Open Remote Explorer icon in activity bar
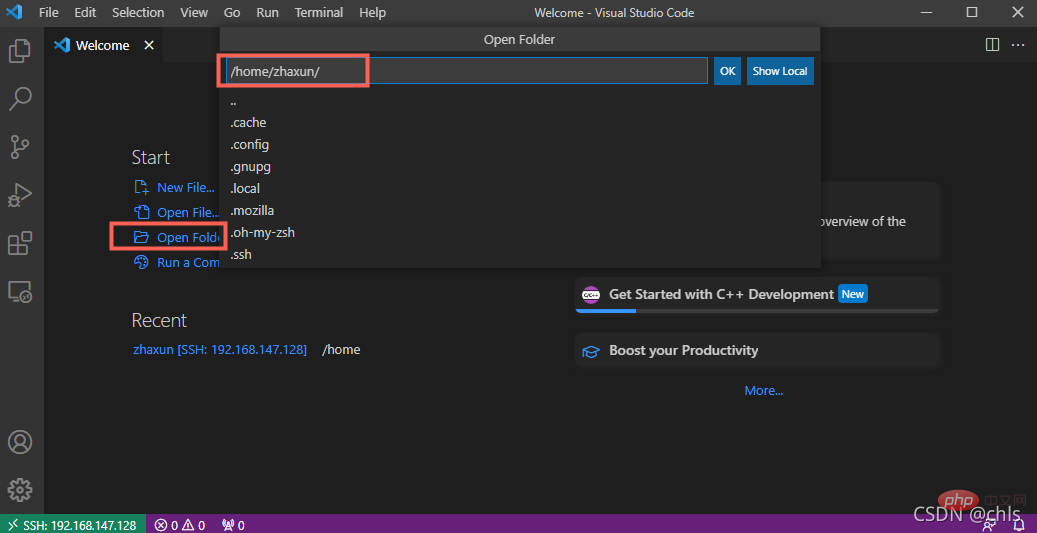The height and width of the screenshot is (533, 1037). [x=20, y=291]
